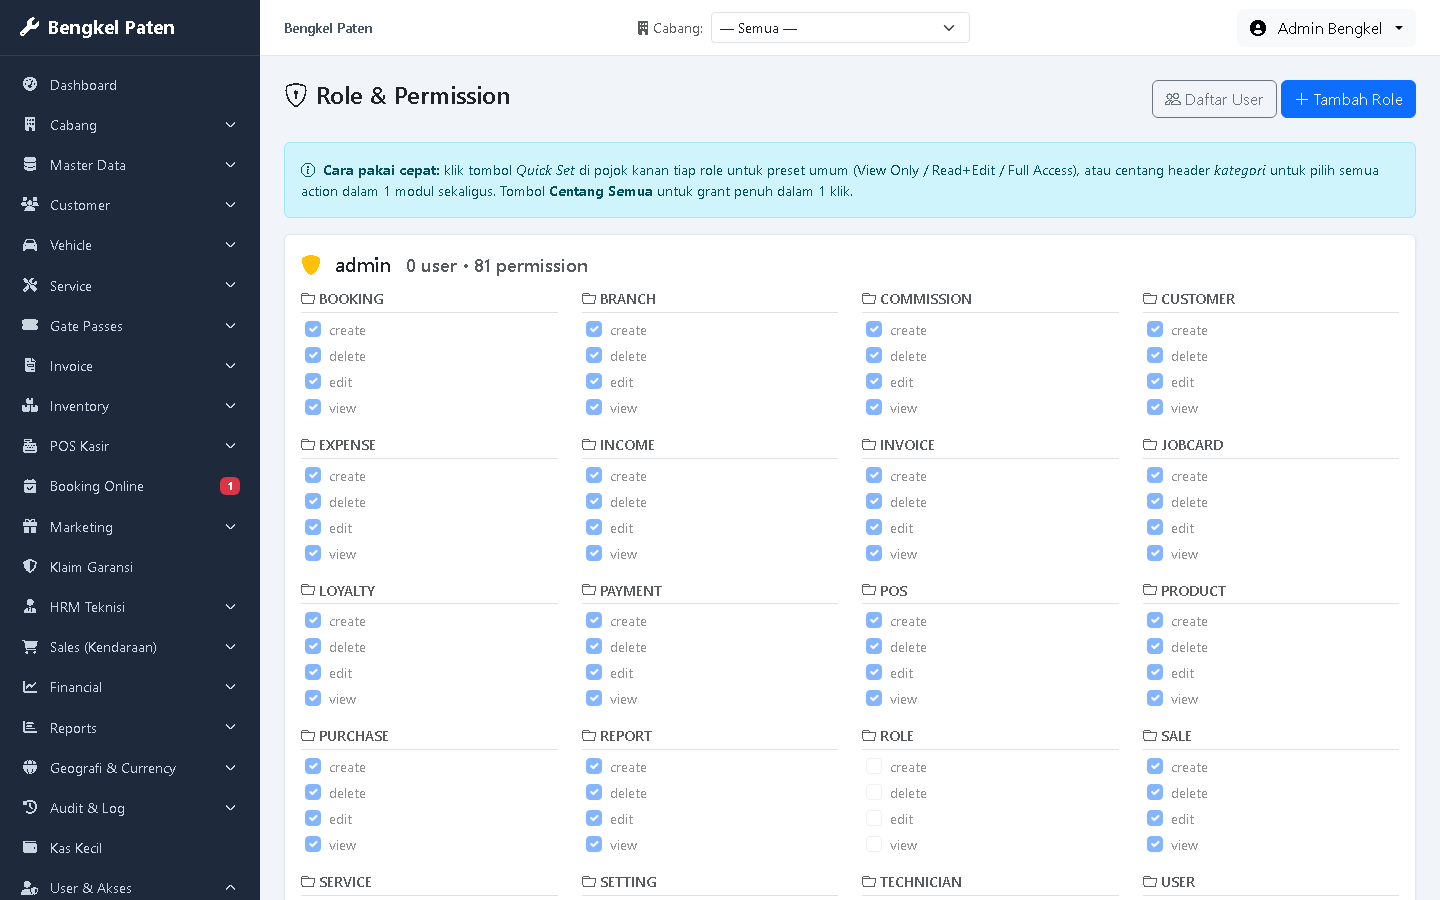
Task: Click the Klaim Garansi shield icon
Action: (x=30, y=567)
